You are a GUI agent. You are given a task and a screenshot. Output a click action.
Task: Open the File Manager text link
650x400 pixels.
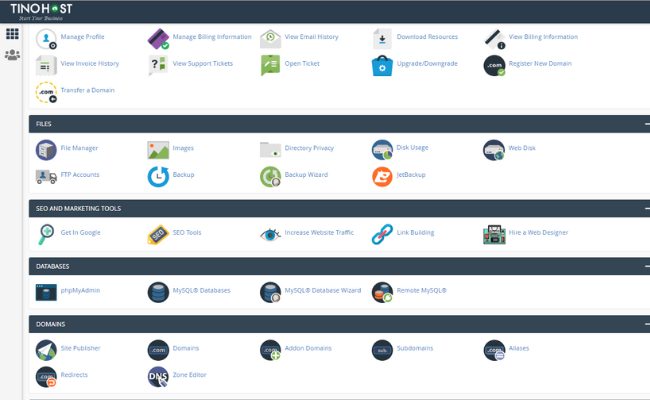pyautogui.click(x=79, y=148)
